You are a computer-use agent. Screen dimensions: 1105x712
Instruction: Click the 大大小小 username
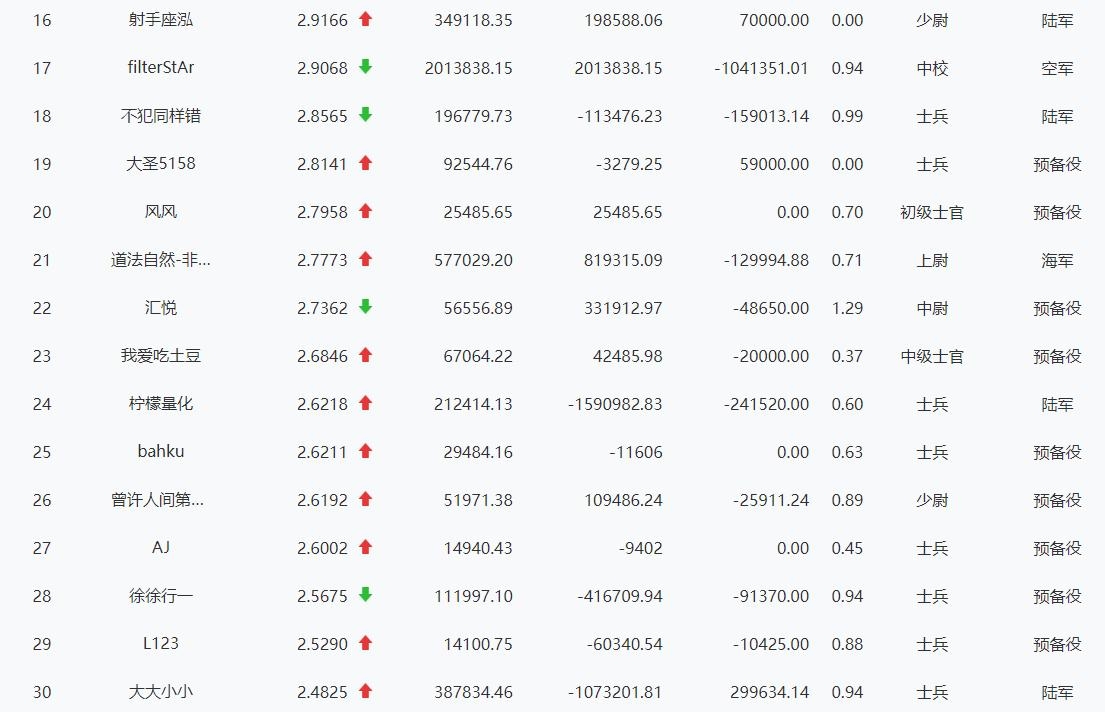[161, 692]
